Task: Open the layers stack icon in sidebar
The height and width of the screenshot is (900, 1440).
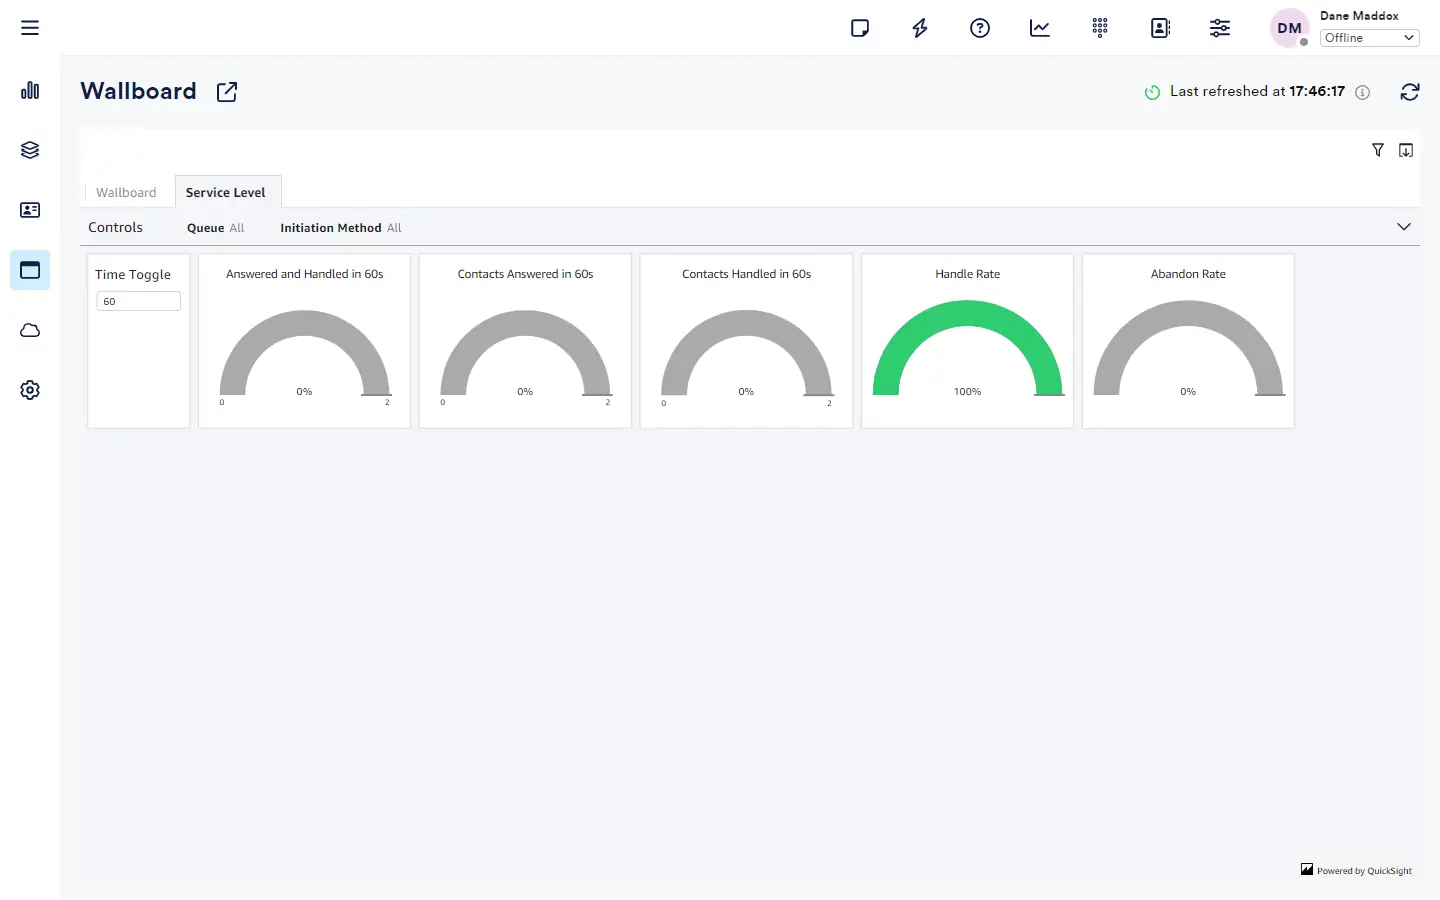Action: (x=30, y=150)
